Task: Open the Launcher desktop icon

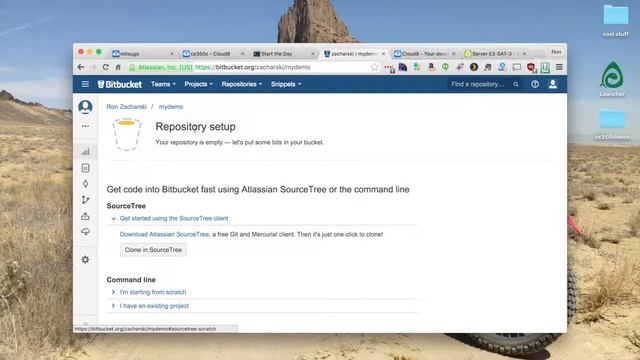Action: (611, 79)
